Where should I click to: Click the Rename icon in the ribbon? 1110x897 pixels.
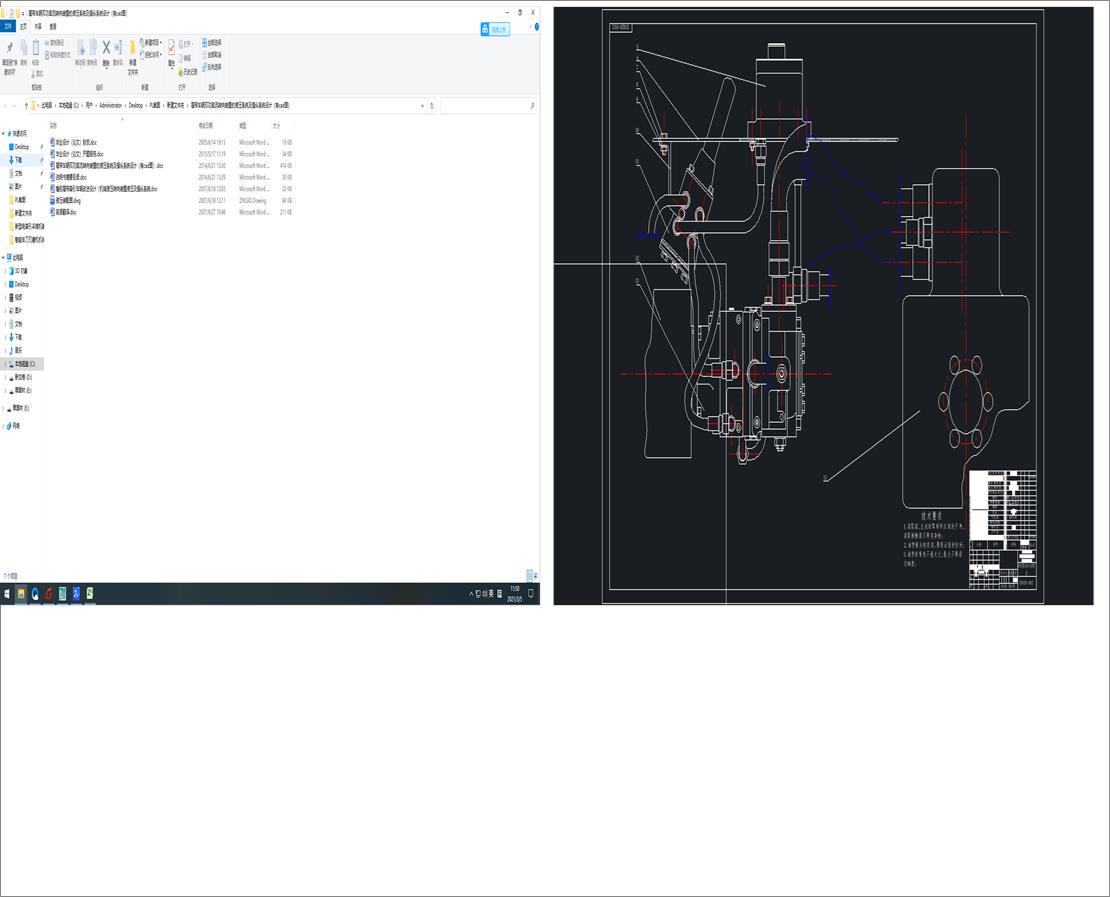click(x=118, y=50)
